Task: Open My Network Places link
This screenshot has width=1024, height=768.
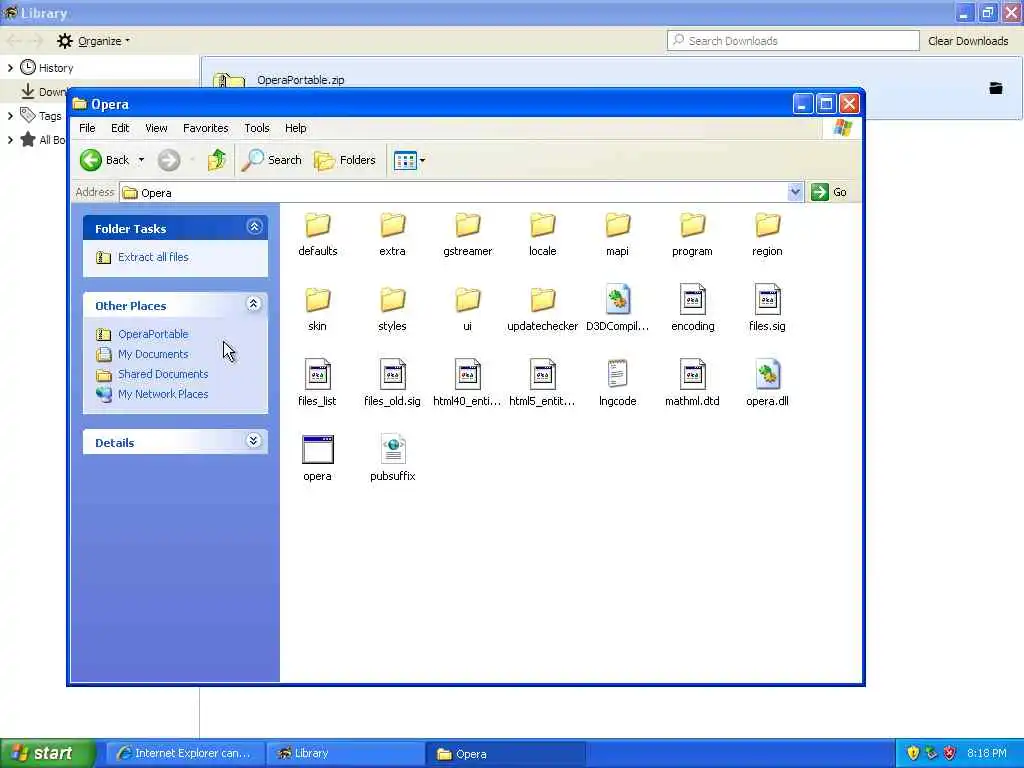Action: [x=163, y=394]
